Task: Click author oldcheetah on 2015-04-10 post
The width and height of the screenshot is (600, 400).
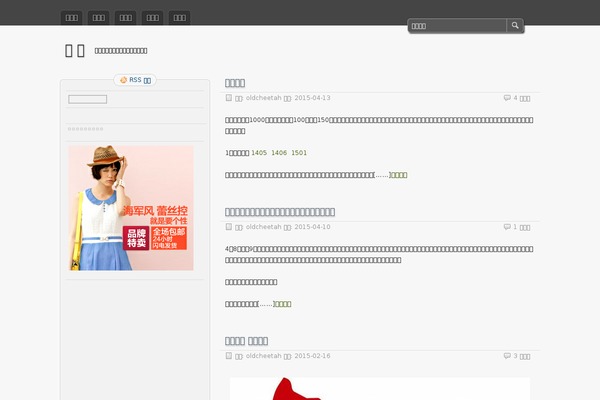Action: [264, 227]
